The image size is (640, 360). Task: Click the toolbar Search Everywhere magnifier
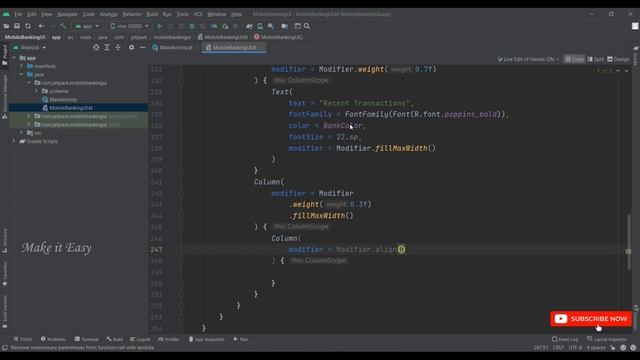tap(307, 26)
